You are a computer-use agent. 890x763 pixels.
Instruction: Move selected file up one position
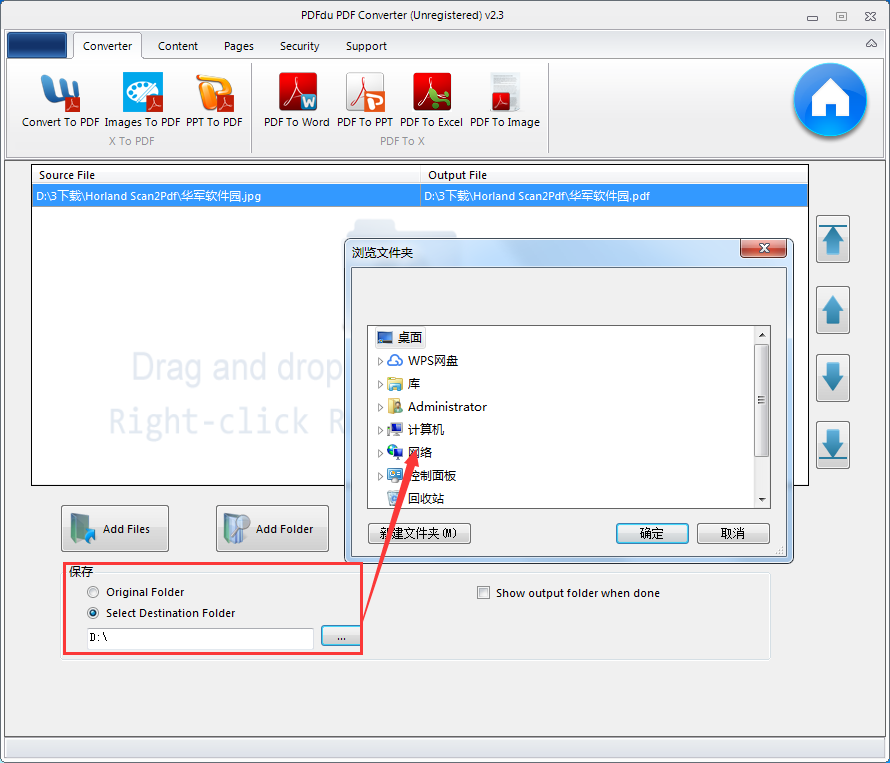coord(833,310)
